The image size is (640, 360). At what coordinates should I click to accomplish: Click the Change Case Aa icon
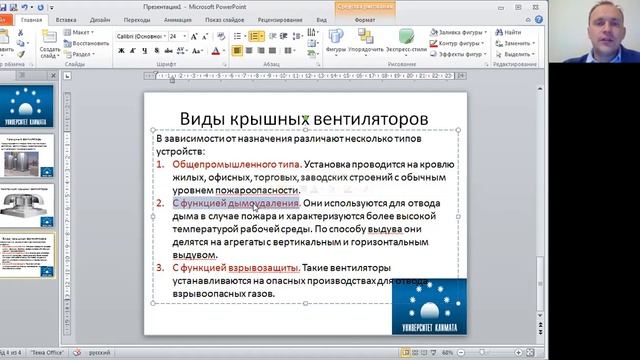click(x=197, y=51)
